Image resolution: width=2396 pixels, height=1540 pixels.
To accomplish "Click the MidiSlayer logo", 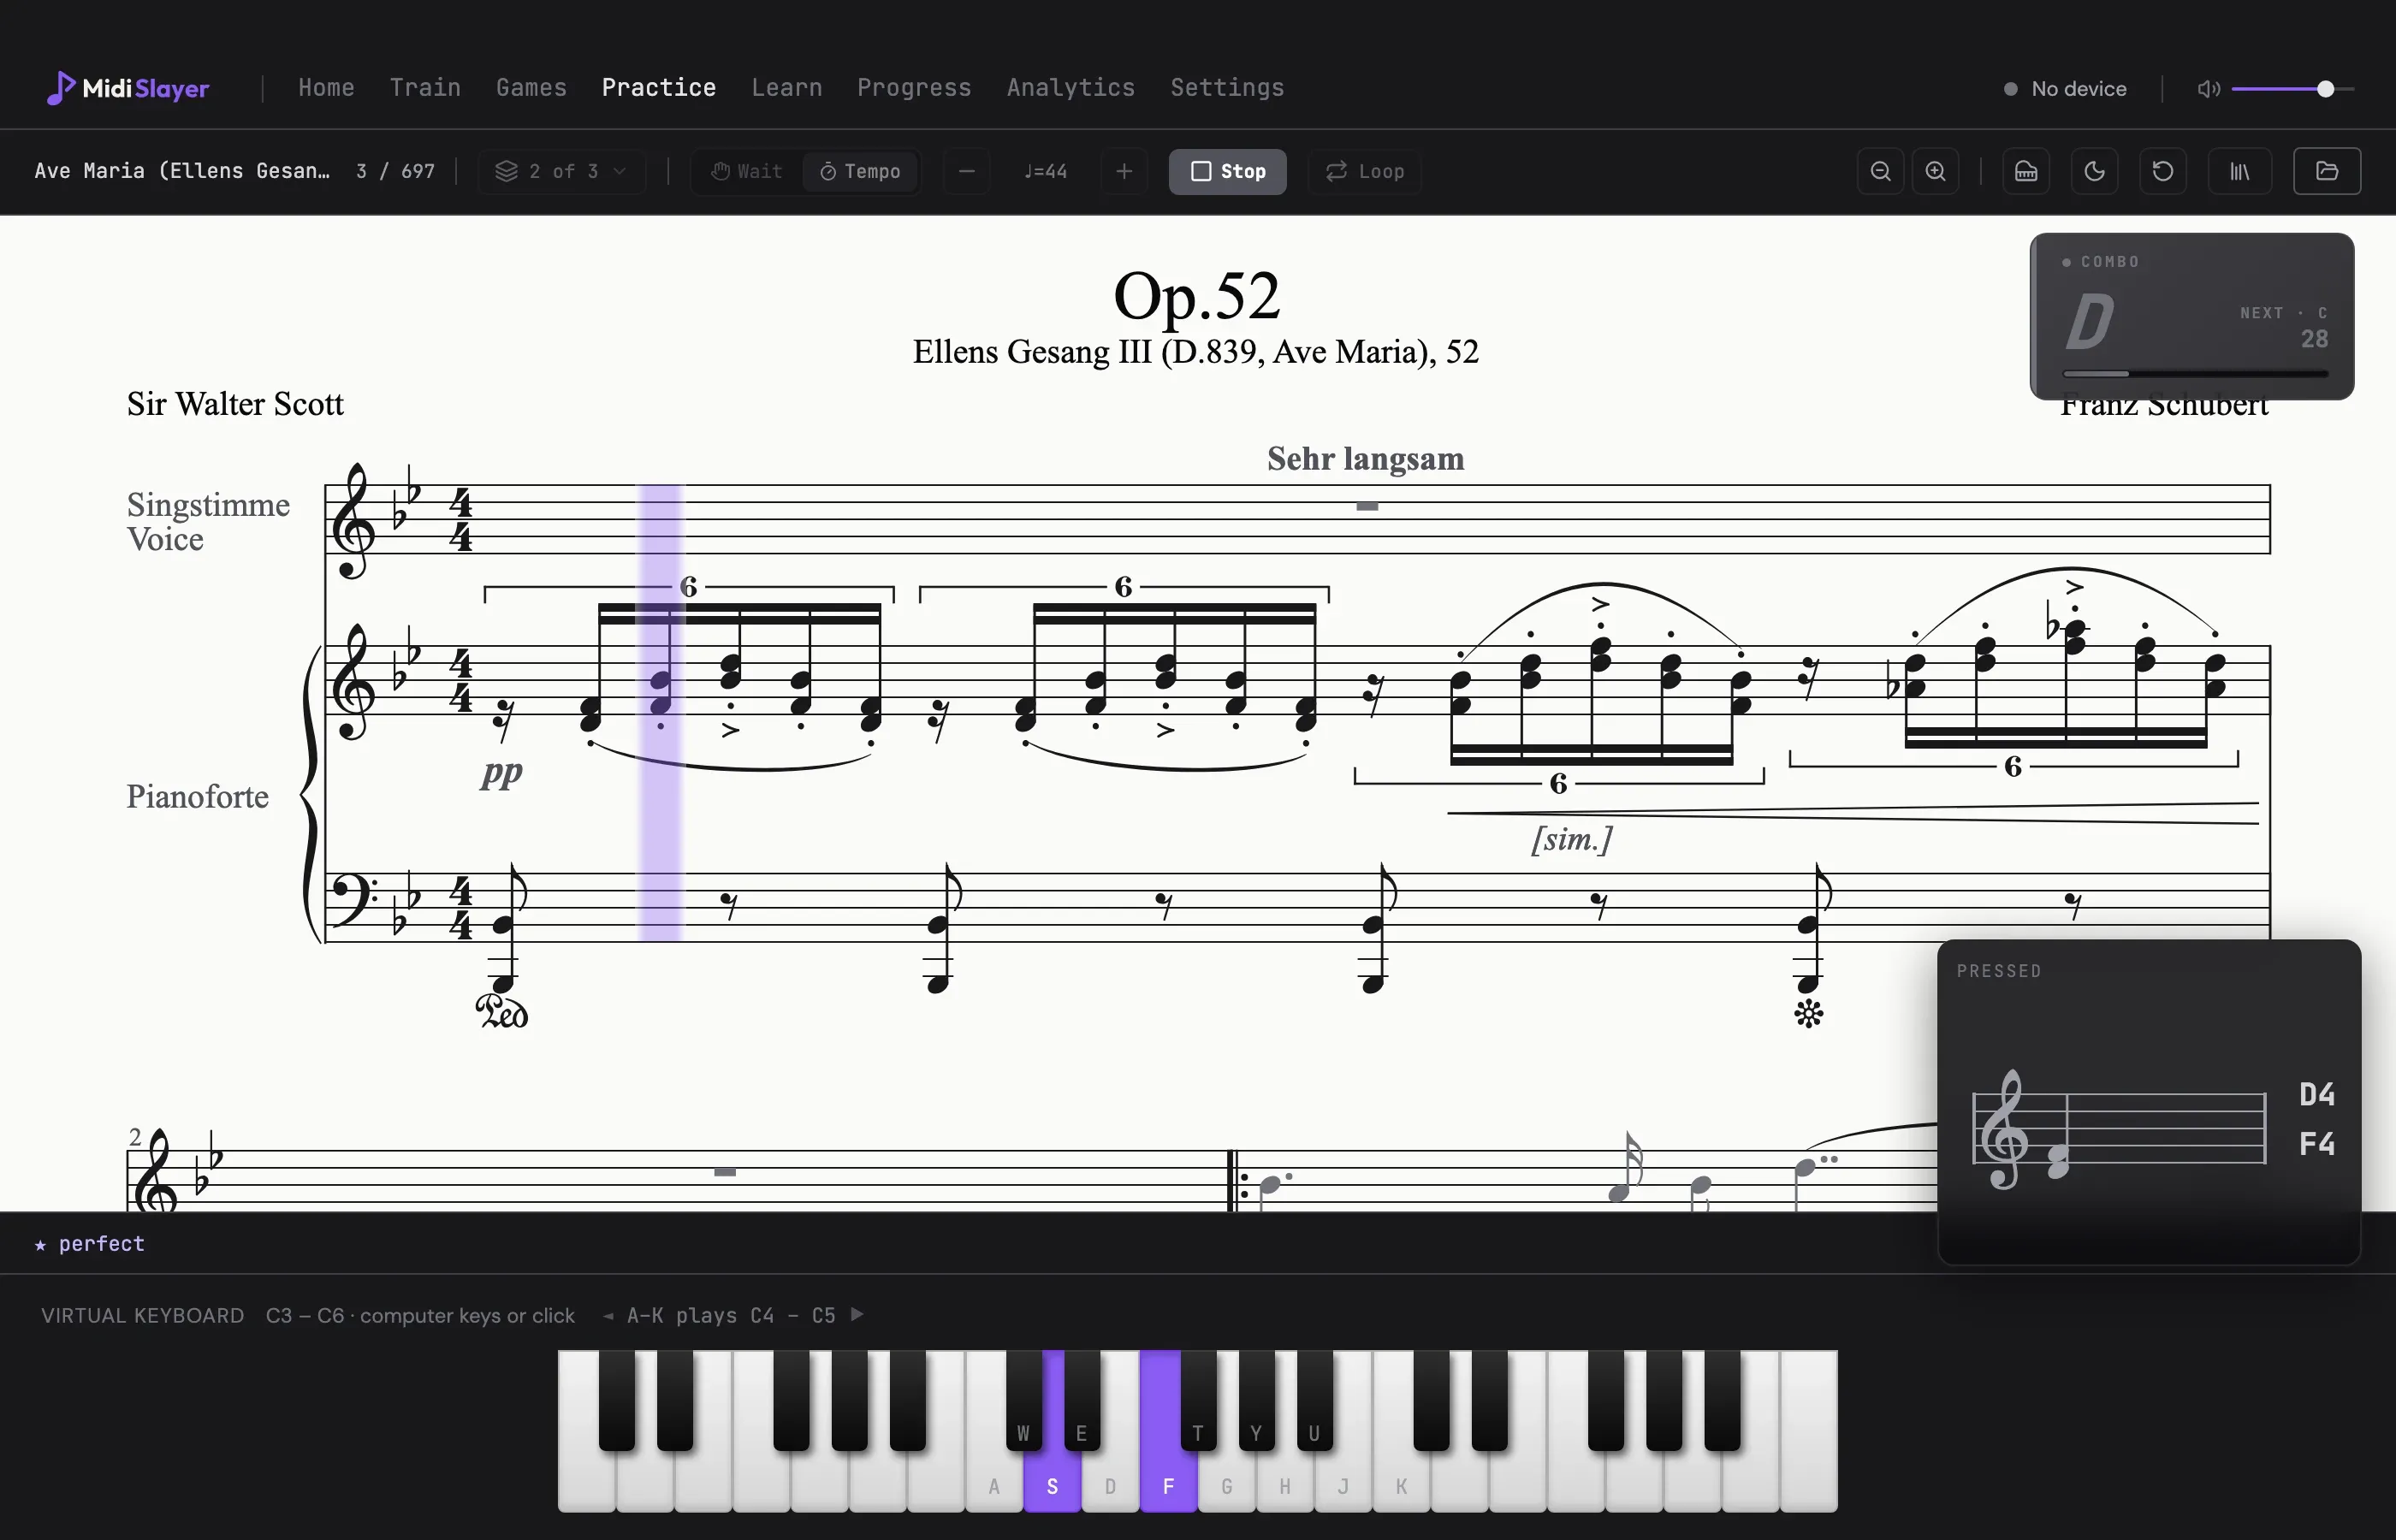I will coord(128,88).
